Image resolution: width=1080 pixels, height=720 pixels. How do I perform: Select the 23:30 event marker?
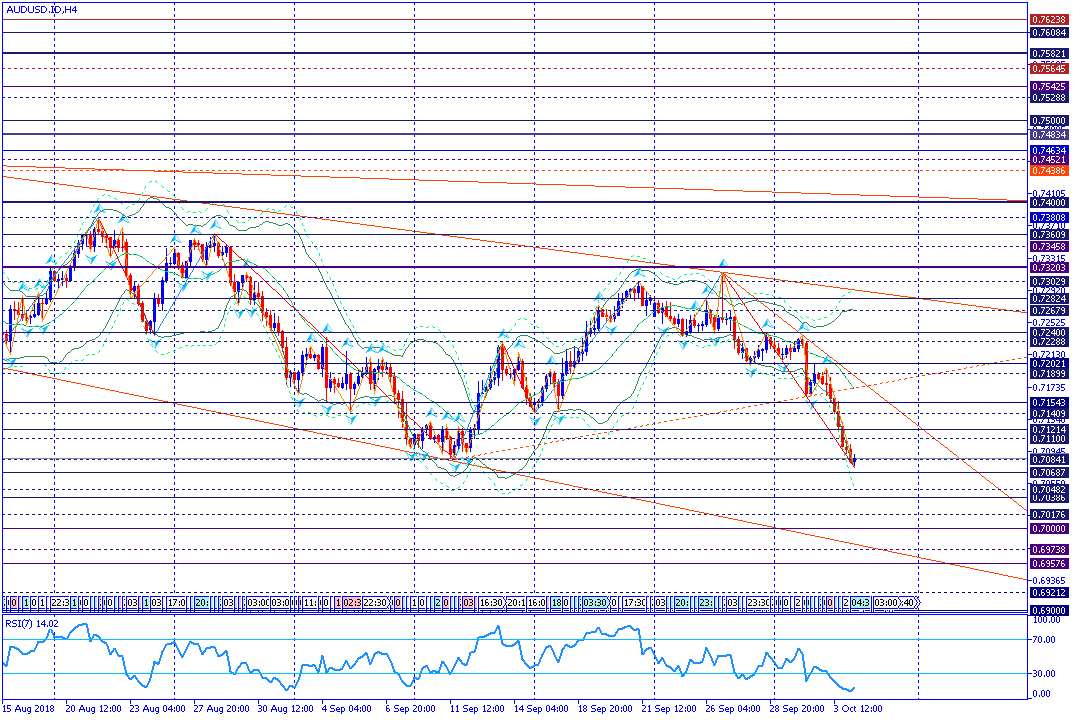pyautogui.click(x=758, y=603)
